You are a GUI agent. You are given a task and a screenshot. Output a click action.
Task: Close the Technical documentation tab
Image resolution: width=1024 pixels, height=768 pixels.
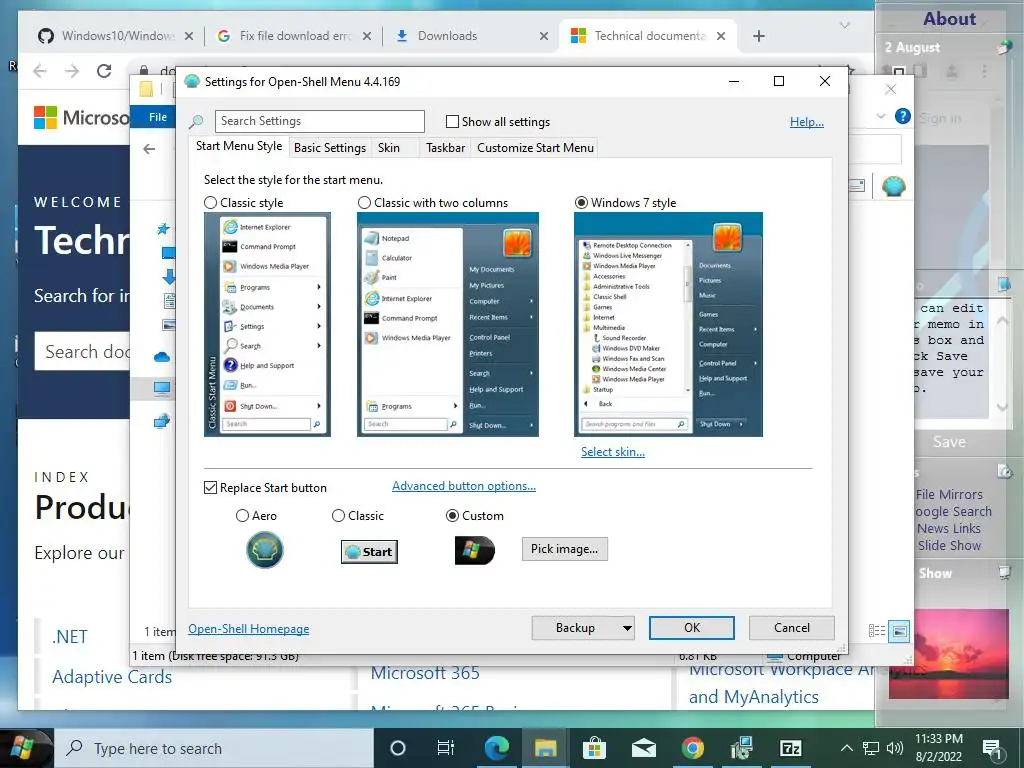point(721,36)
